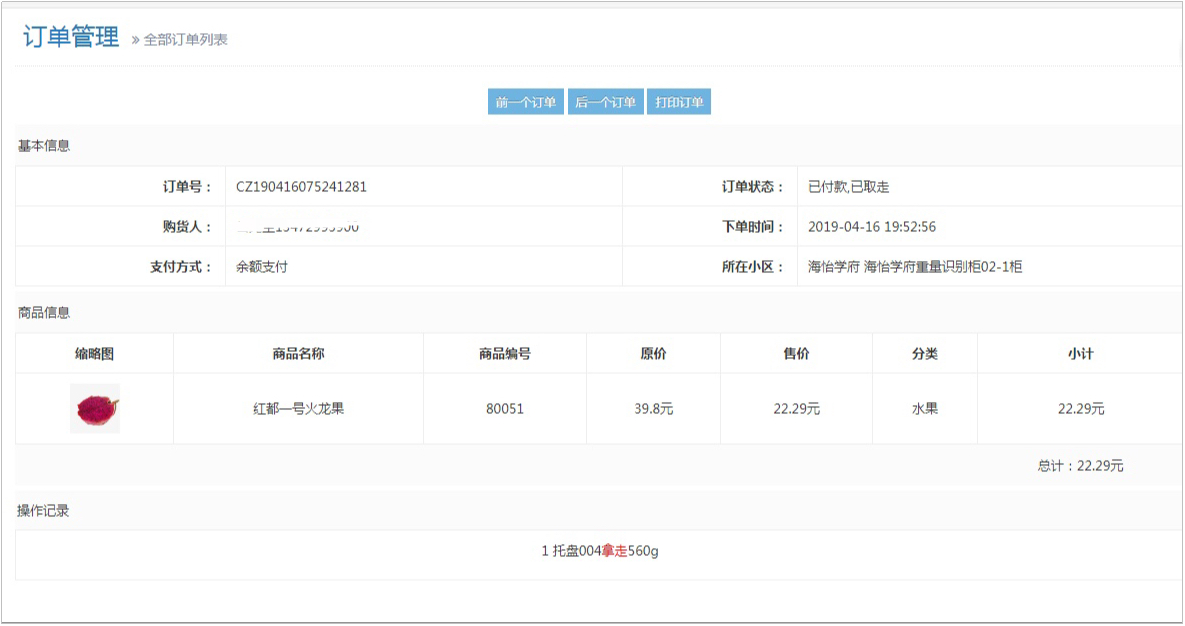Select product name 红都一号火龙果
Viewport: 1185px width, 626px height.
pos(298,409)
